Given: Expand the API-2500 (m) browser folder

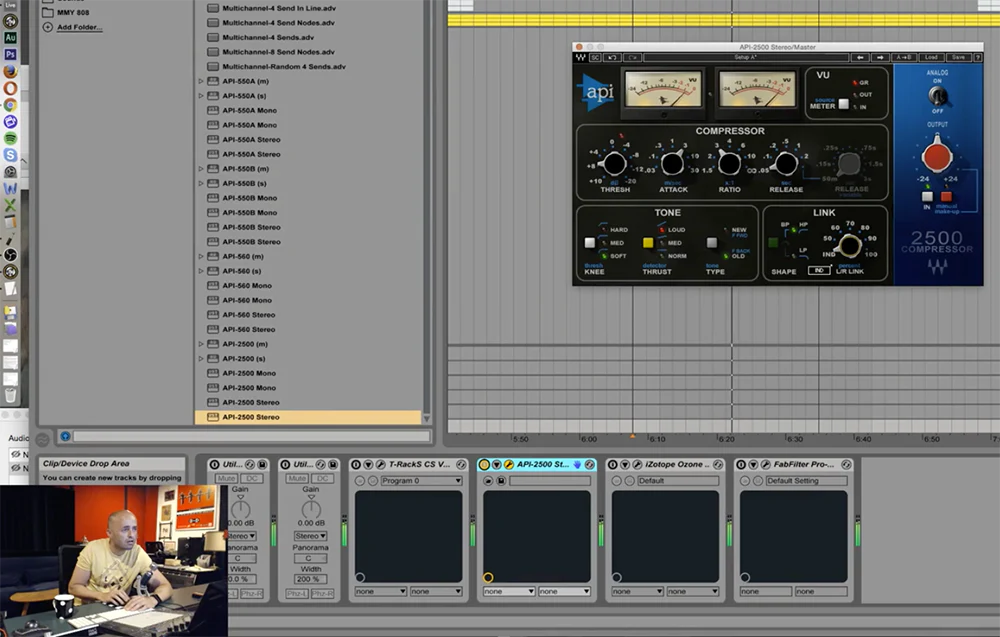Looking at the screenshot, I should click(x=201, y=344).
